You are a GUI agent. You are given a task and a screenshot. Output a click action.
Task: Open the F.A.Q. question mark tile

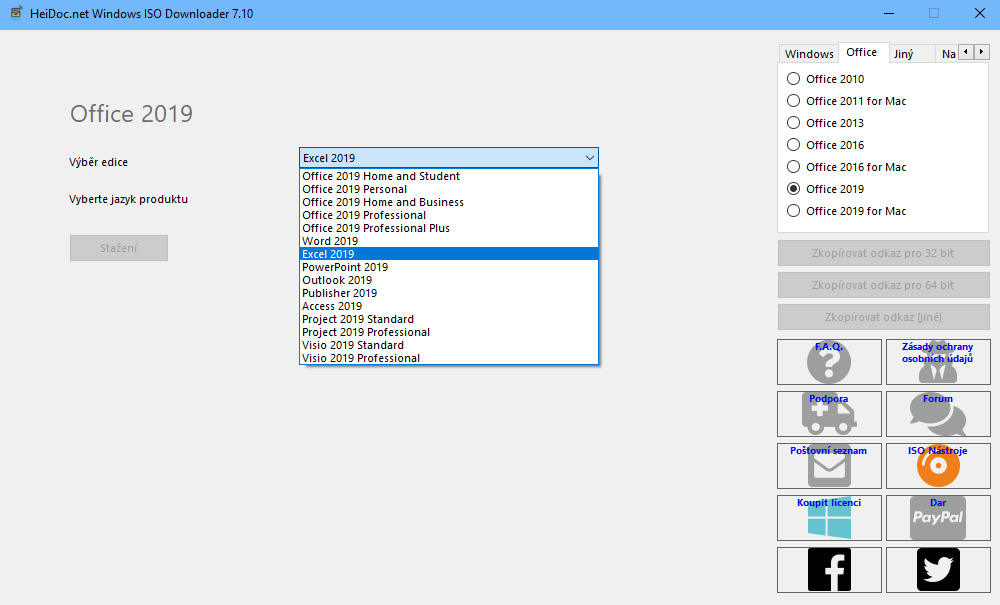[x=829, y=362]
